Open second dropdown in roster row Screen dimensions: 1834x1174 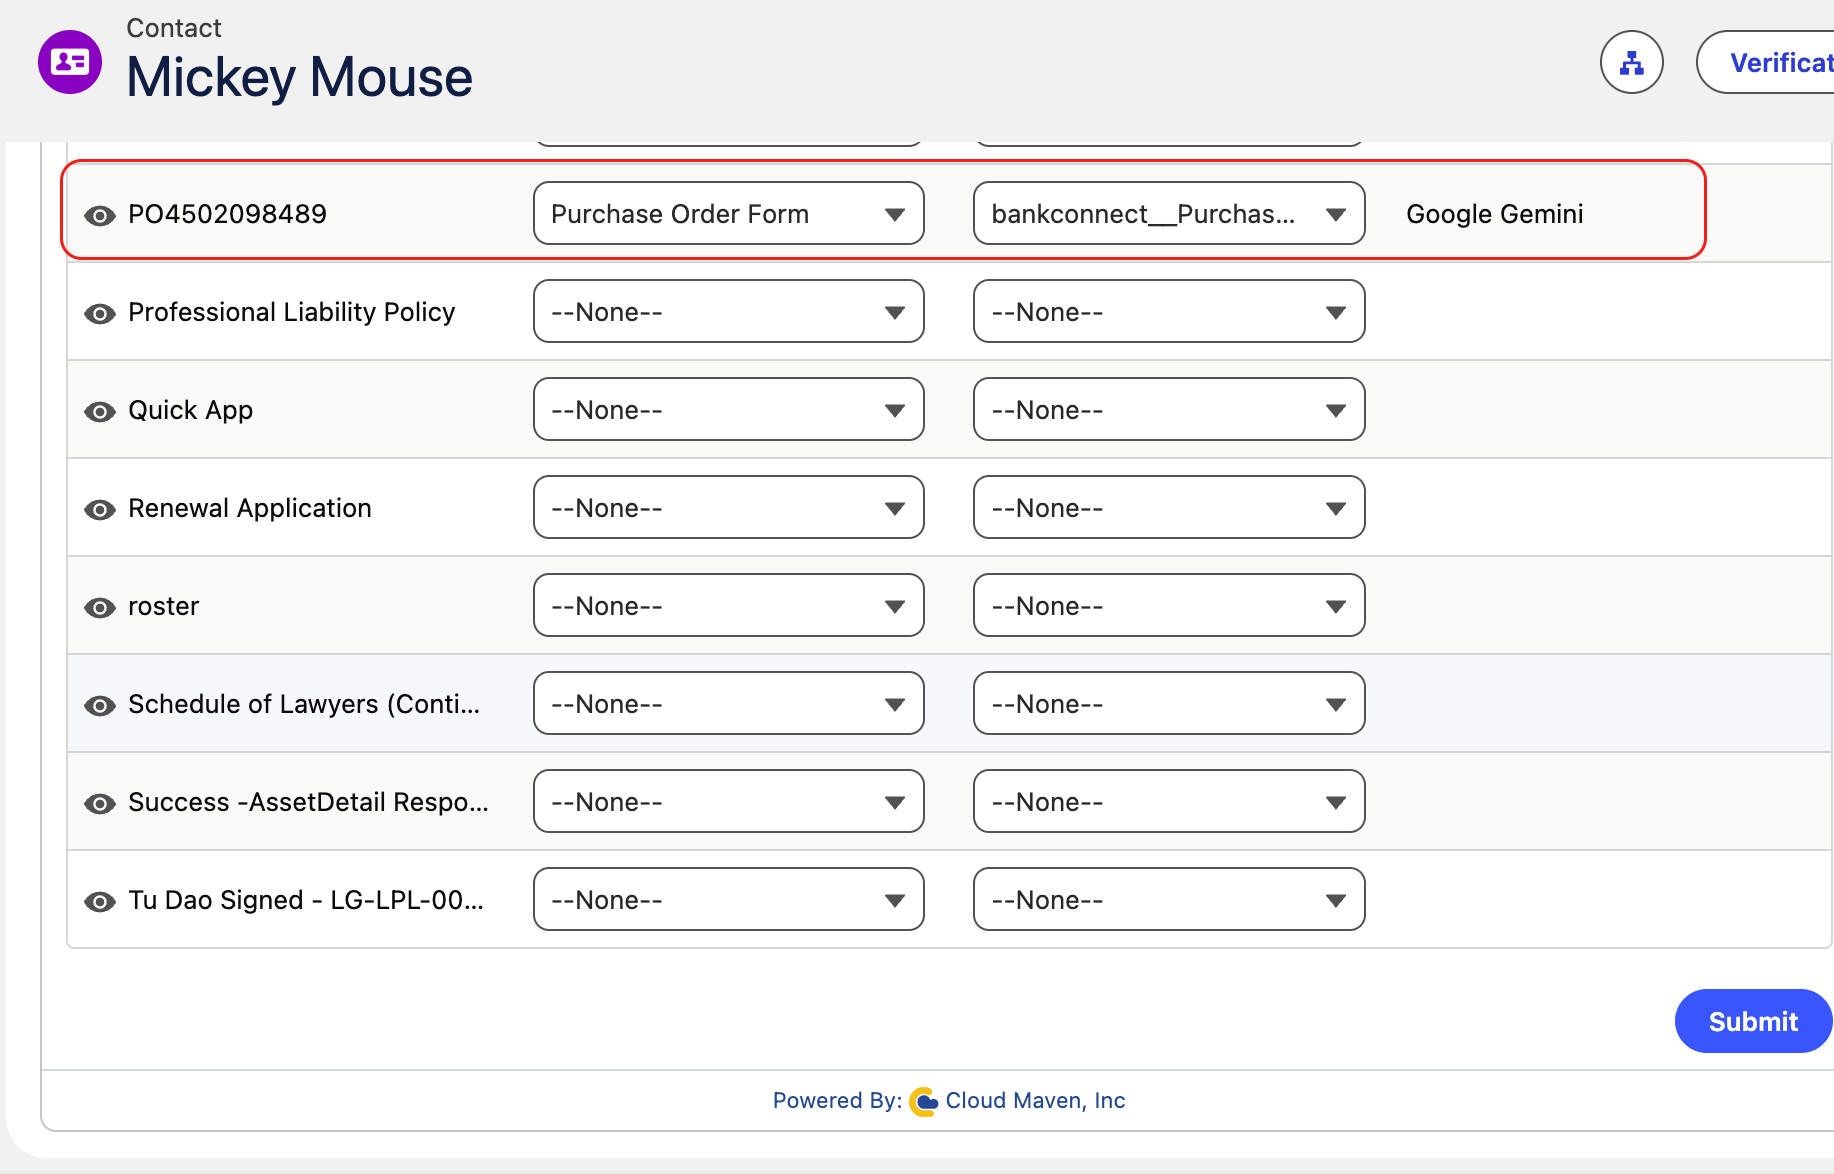point(1169,605)
